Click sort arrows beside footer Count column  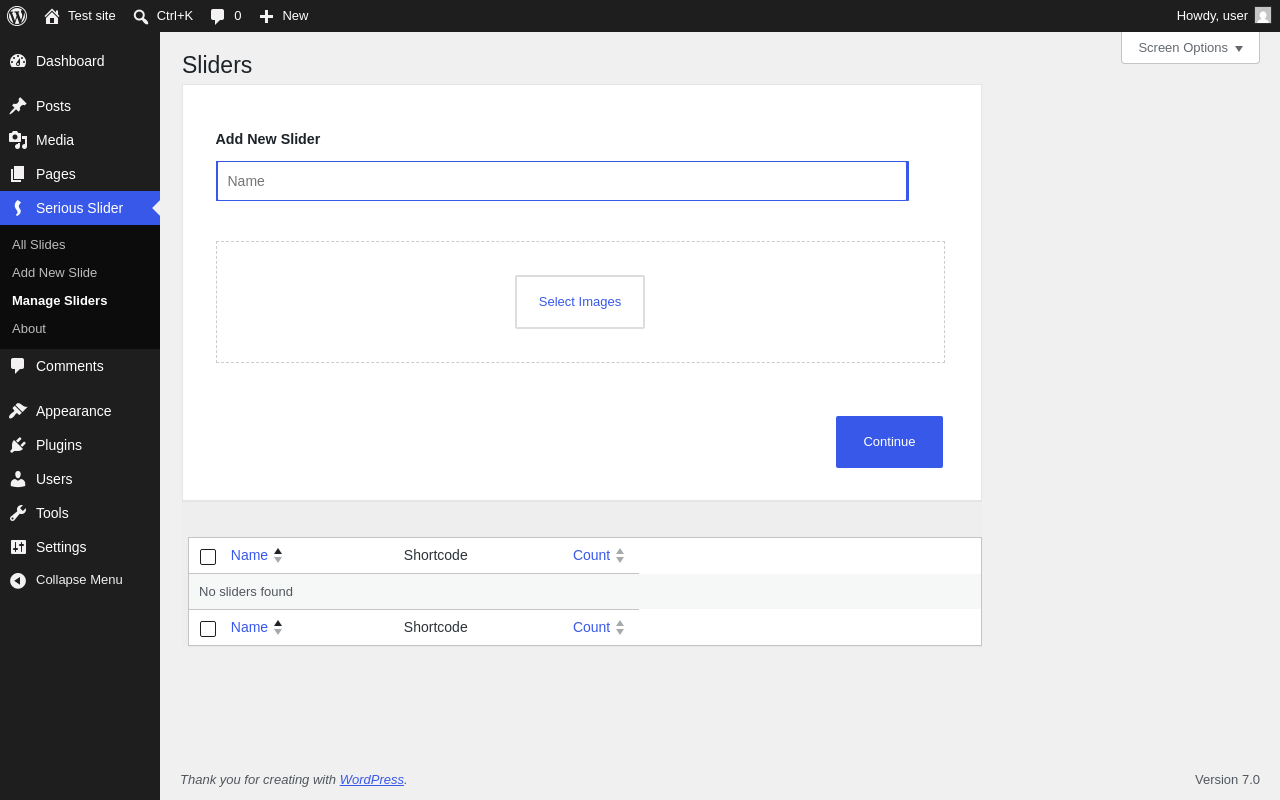click(620, 627)
